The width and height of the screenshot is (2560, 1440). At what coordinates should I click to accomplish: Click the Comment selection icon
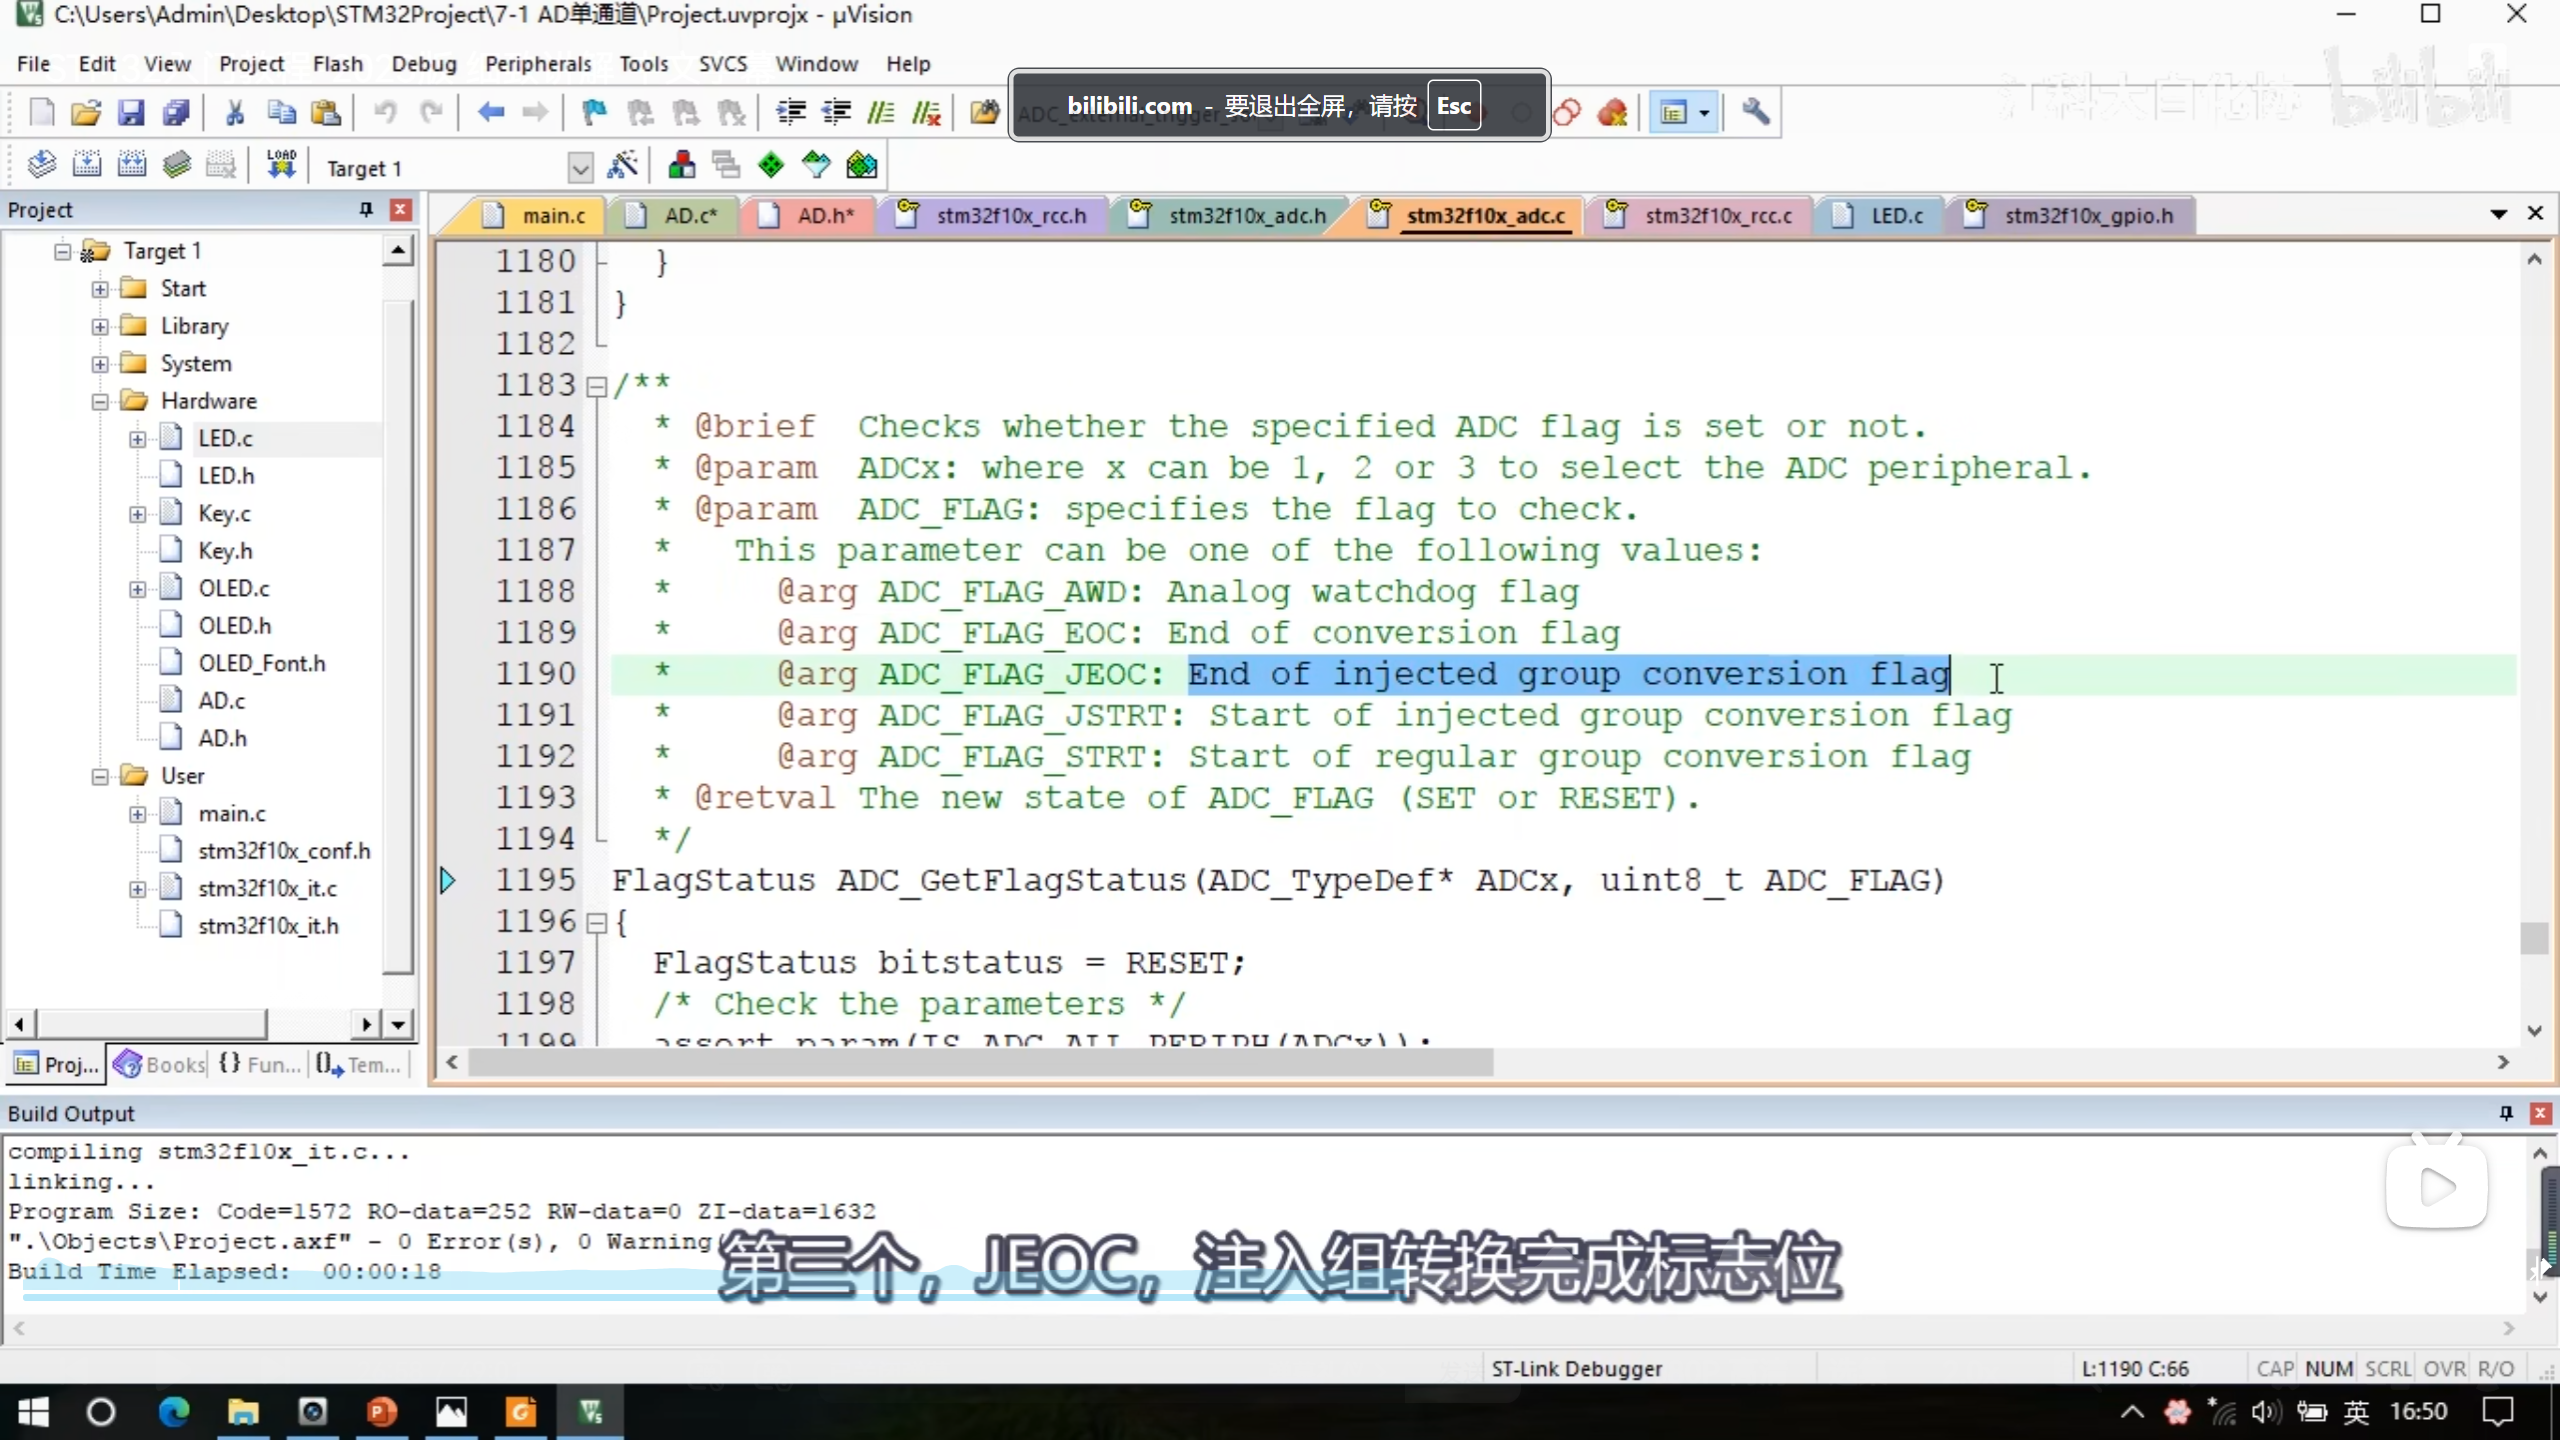coord(881,112)
